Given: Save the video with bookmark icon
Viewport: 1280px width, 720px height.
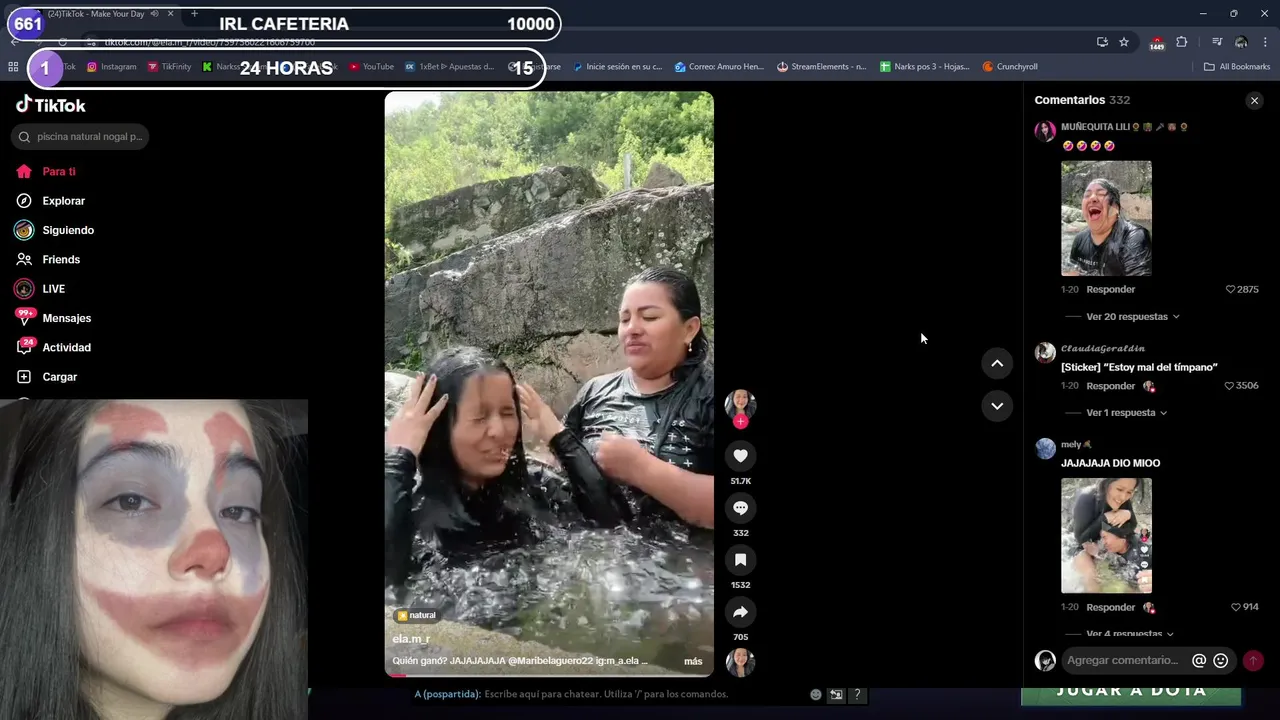Looking at the screenshot, I should pos(740,560).
